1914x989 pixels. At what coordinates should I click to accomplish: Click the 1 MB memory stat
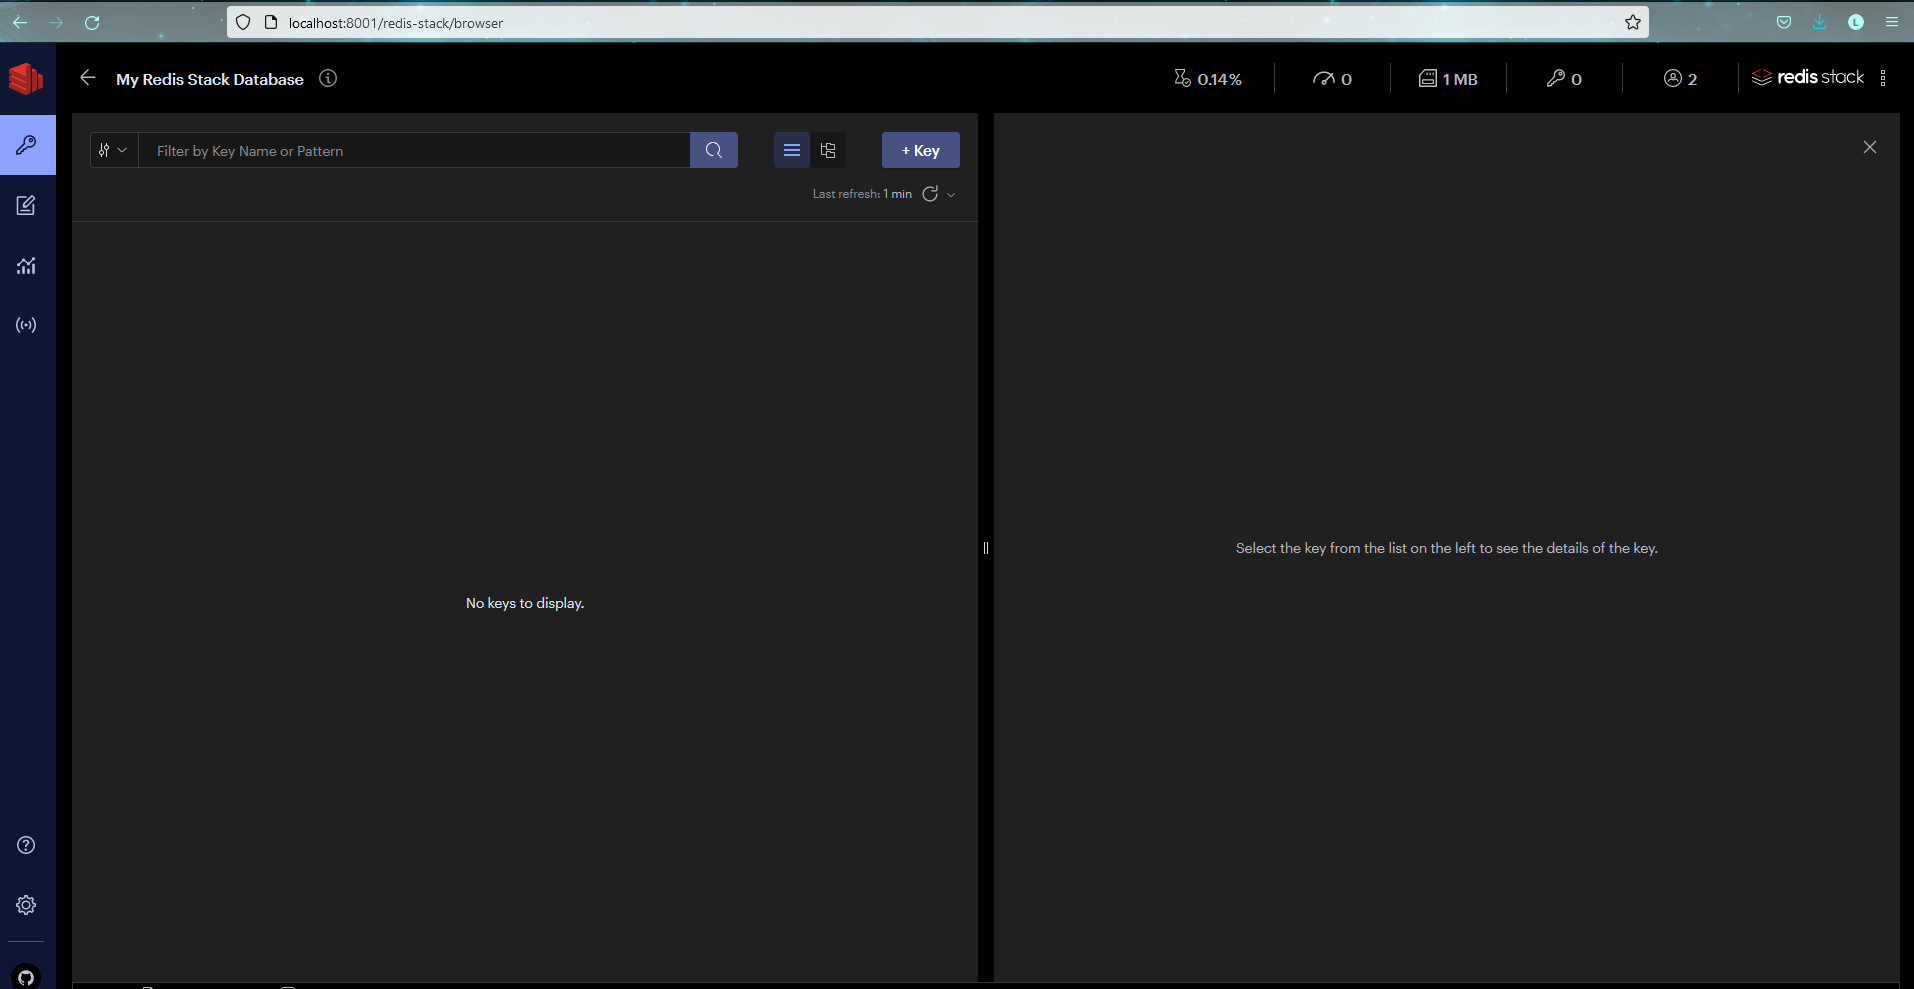click(1448, 78)
